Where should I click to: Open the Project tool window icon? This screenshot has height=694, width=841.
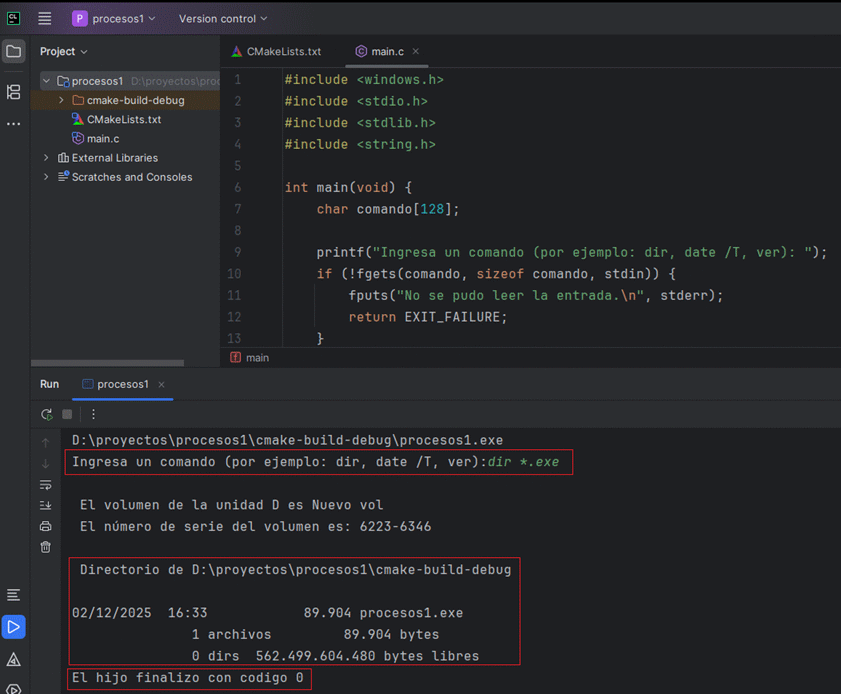coord(13,51)
